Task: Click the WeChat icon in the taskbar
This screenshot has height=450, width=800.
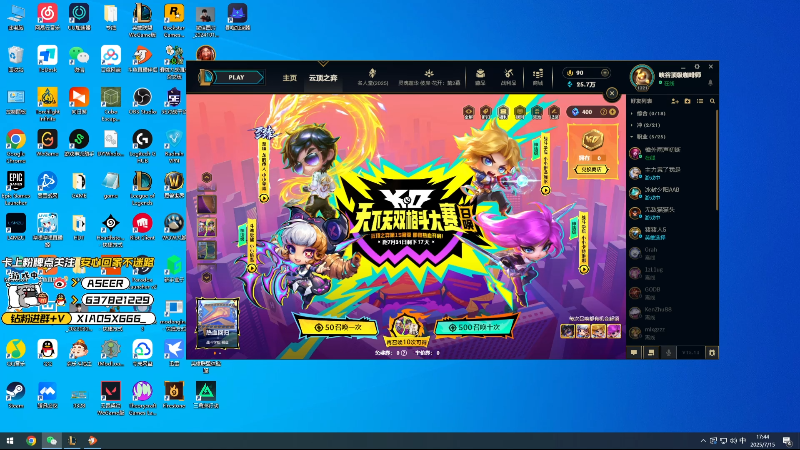Action: (52, 441)
